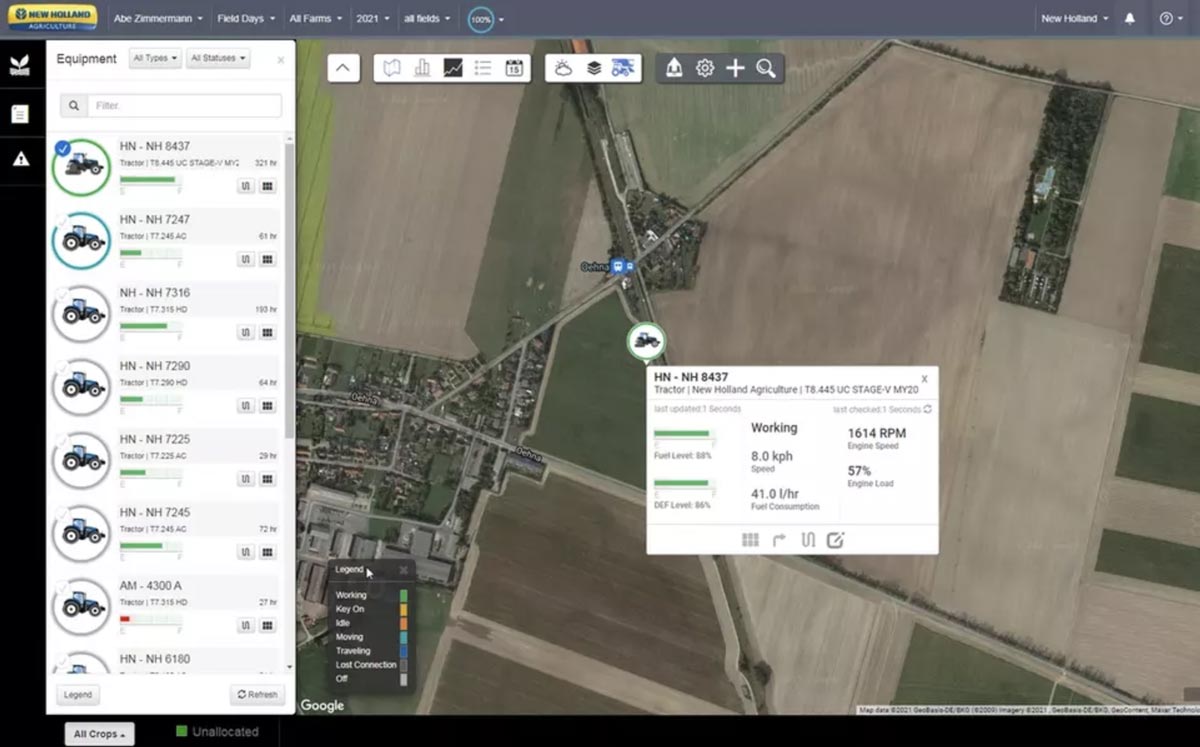The width and height of the screenshot is (1200, 747).
Task: Click the equipment Filter text field
Action: tap(184, 105)
